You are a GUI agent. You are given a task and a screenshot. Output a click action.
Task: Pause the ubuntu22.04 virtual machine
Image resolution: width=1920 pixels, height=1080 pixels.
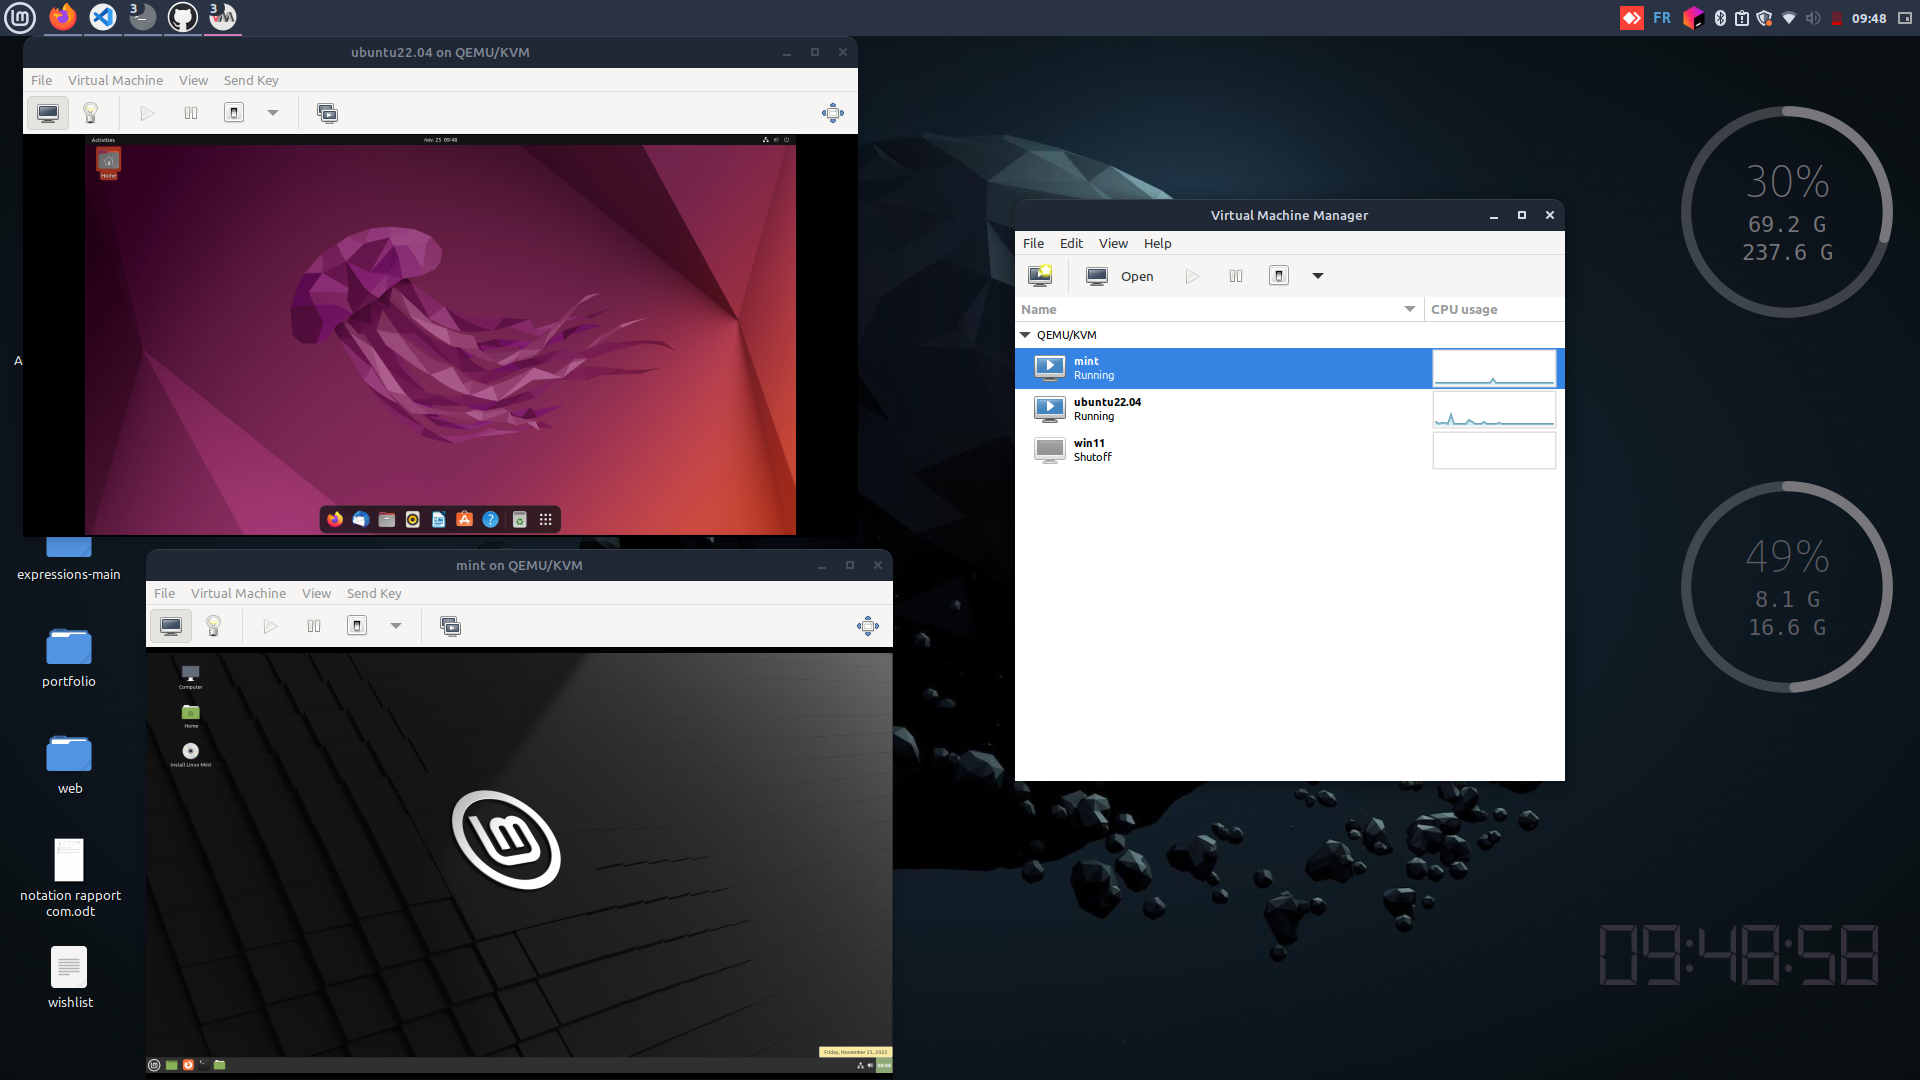pos(191,113)
